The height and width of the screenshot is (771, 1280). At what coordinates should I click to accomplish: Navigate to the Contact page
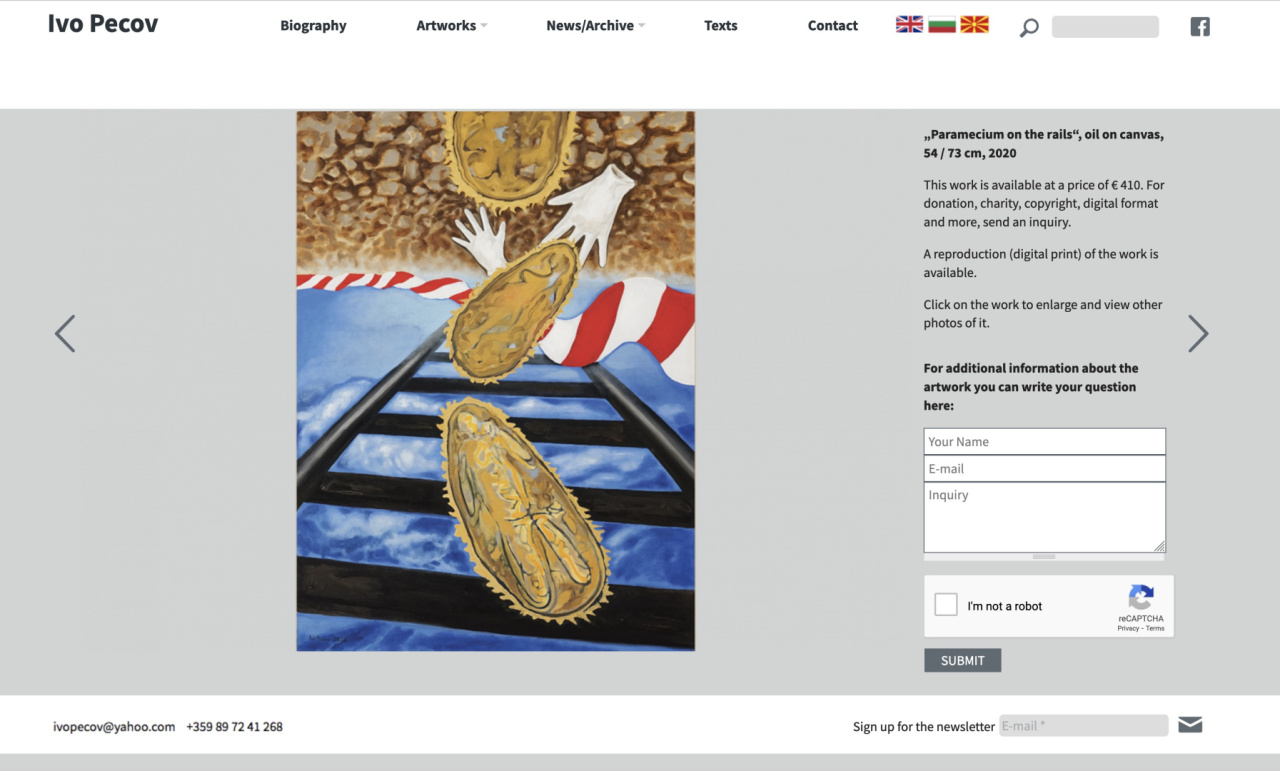coord(833,26)
